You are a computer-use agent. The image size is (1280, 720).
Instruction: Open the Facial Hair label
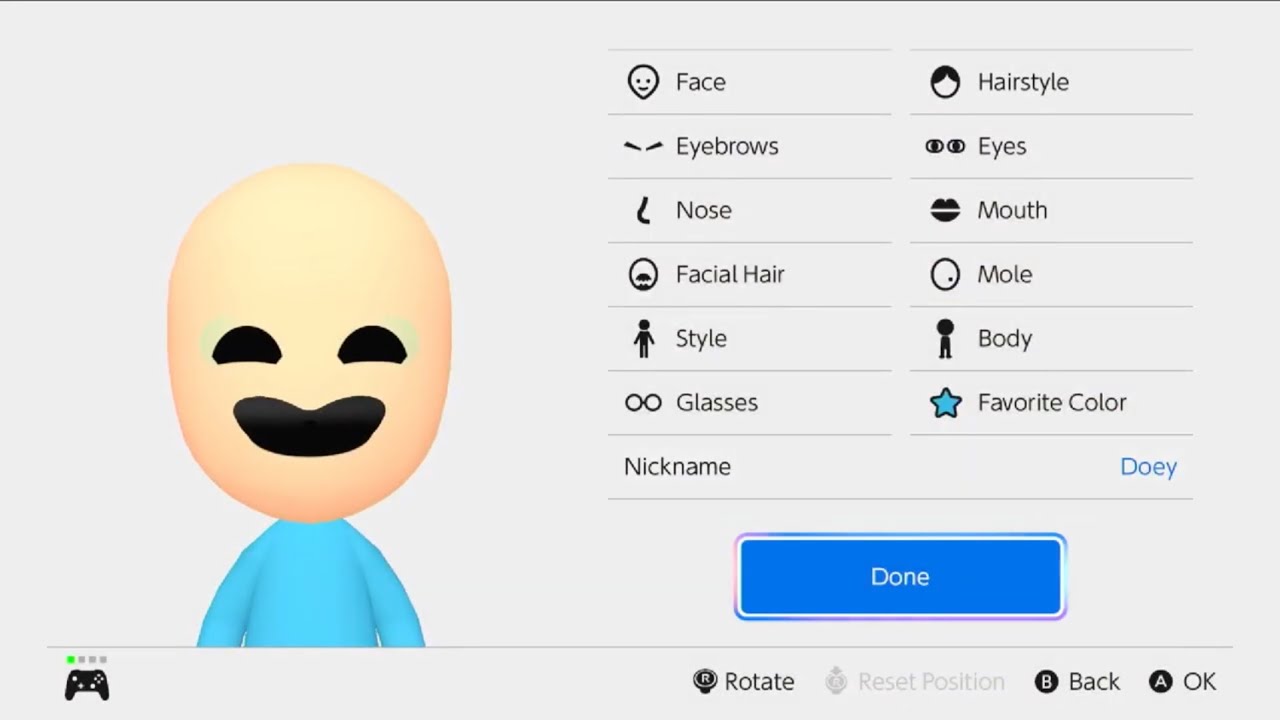point(730,274)
